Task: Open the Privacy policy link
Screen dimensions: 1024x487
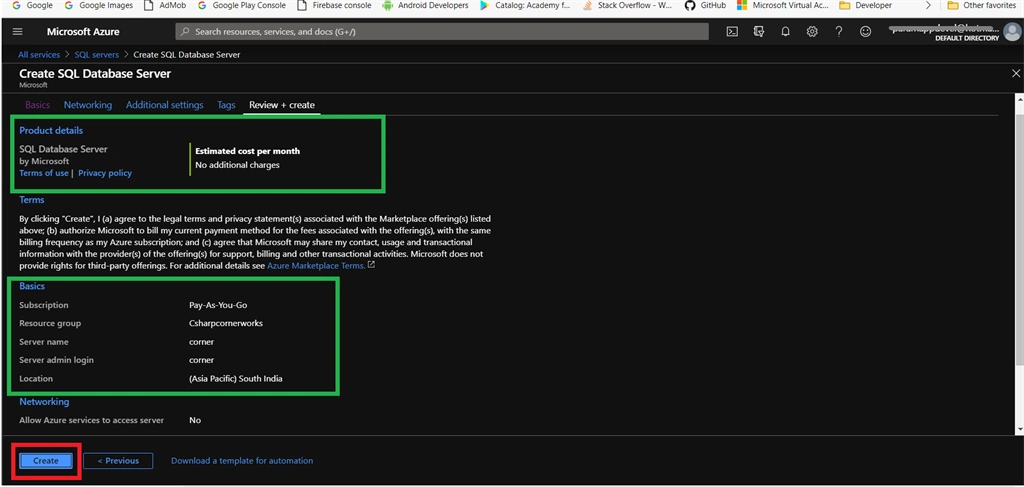Action: tap(104, 173)
